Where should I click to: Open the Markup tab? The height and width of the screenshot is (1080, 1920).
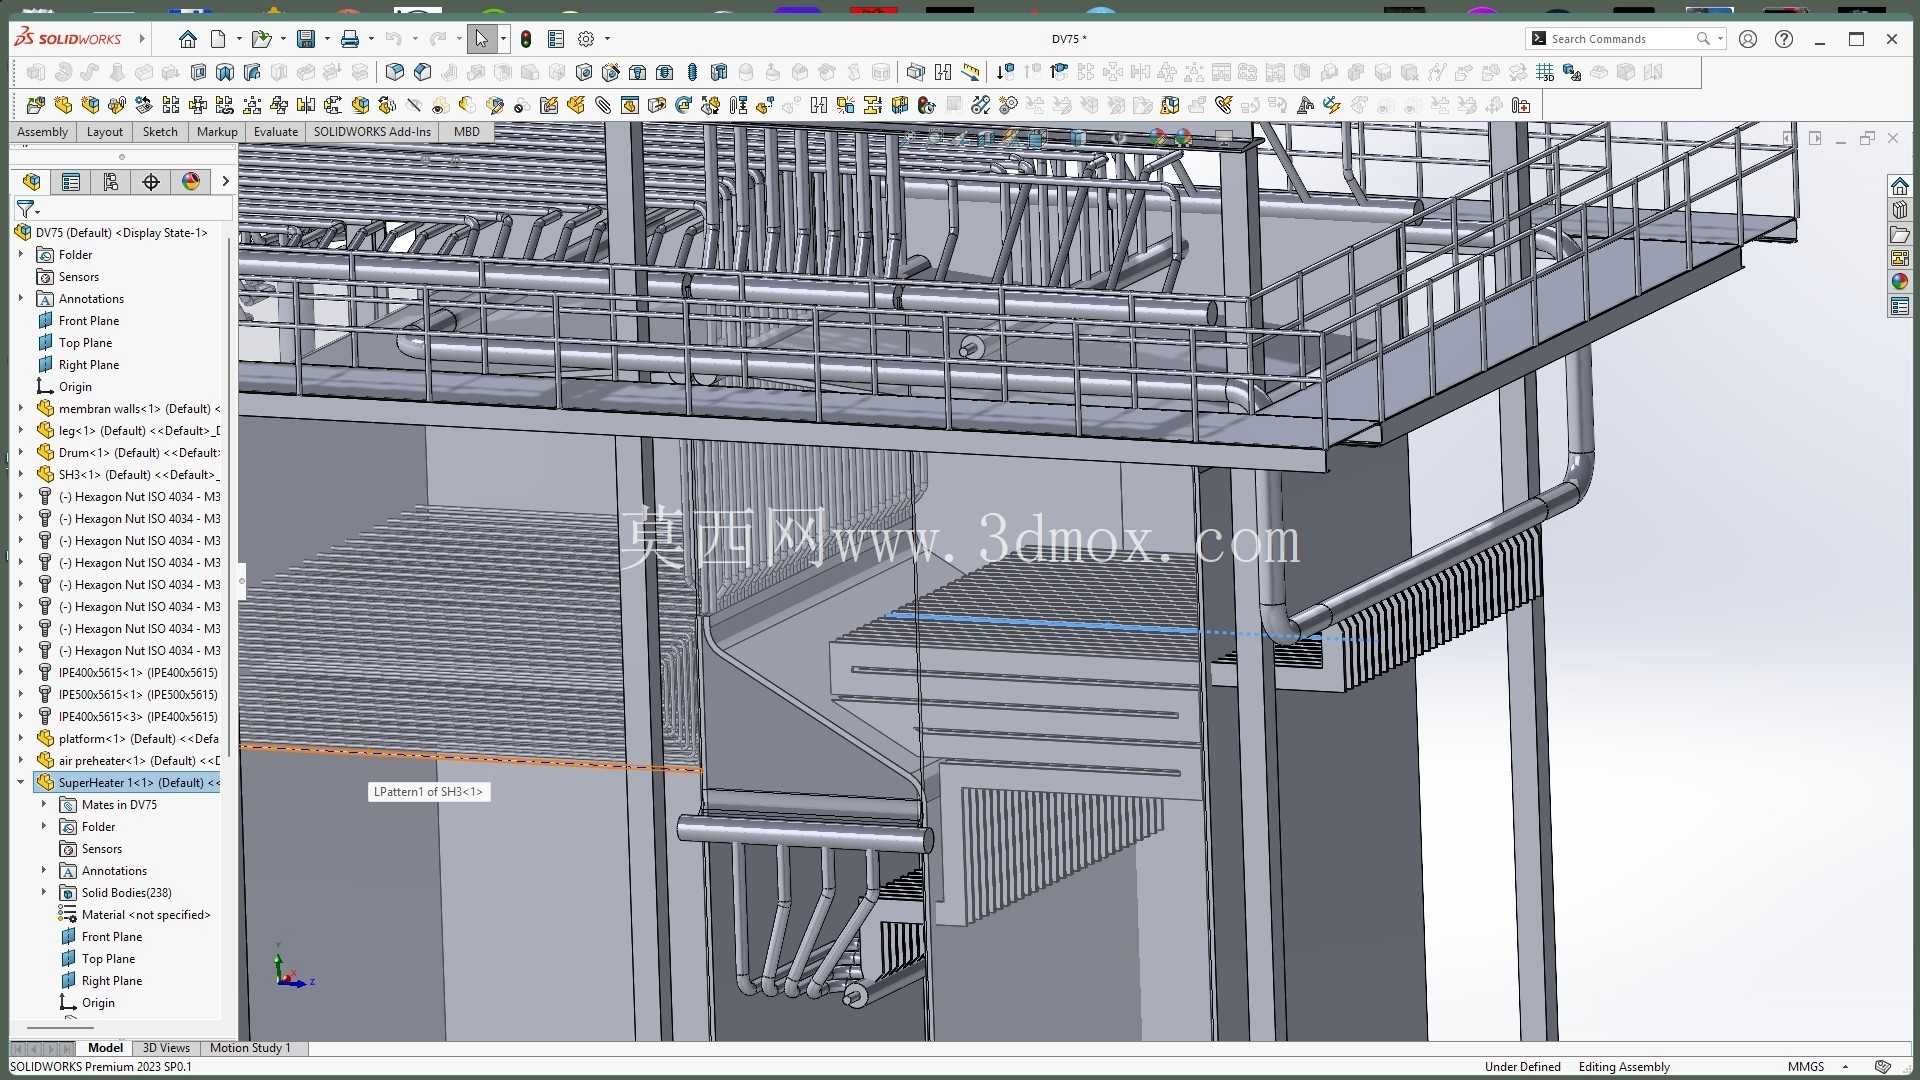(217, 132)
